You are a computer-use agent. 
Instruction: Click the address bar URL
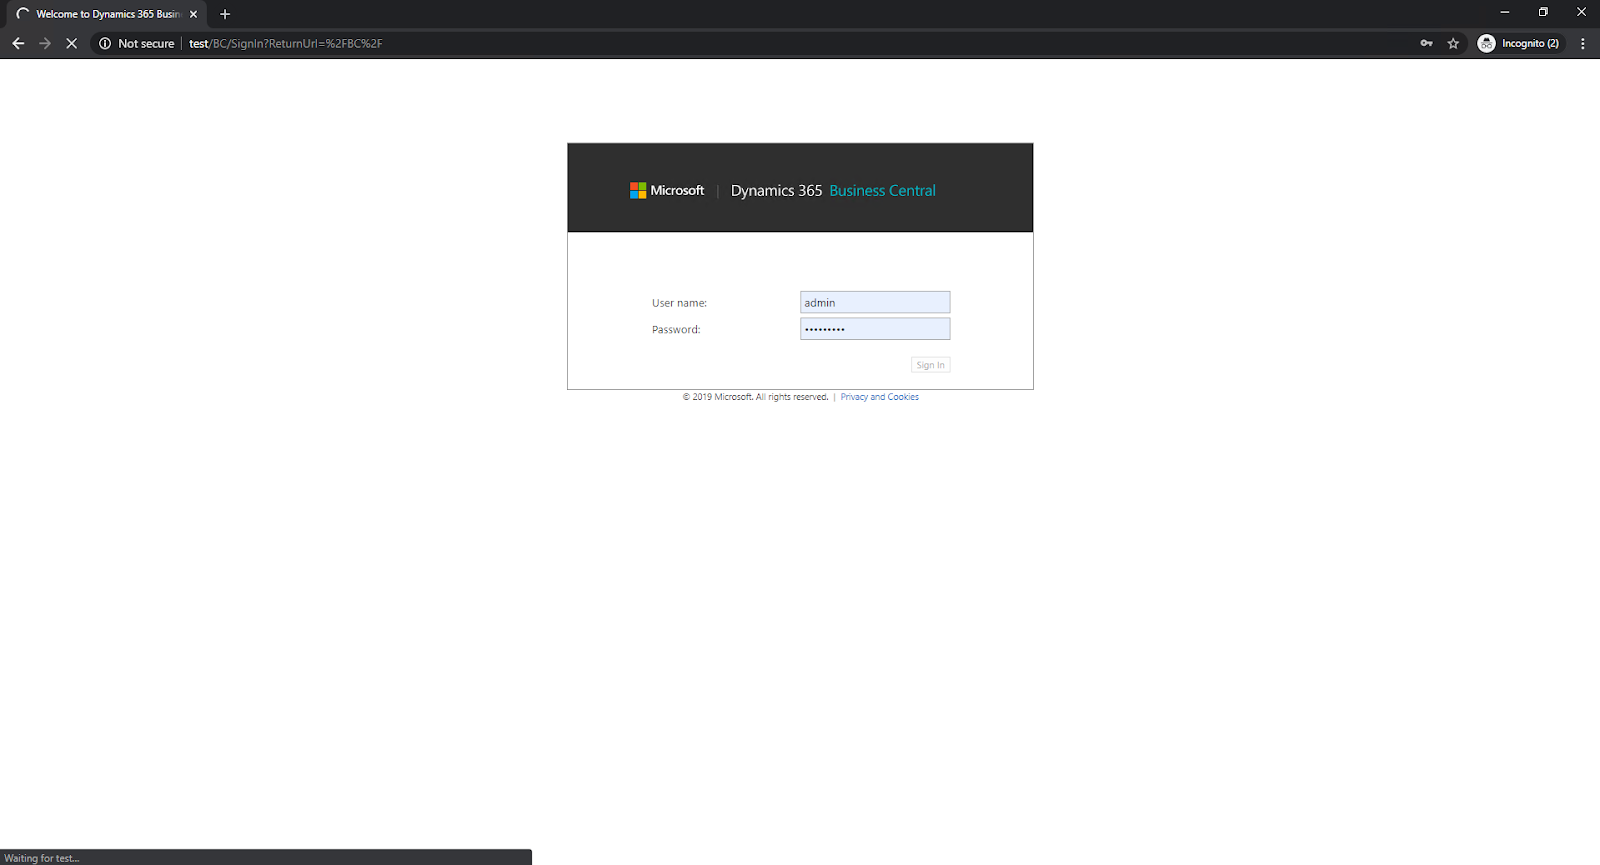(x=286, y=43)
